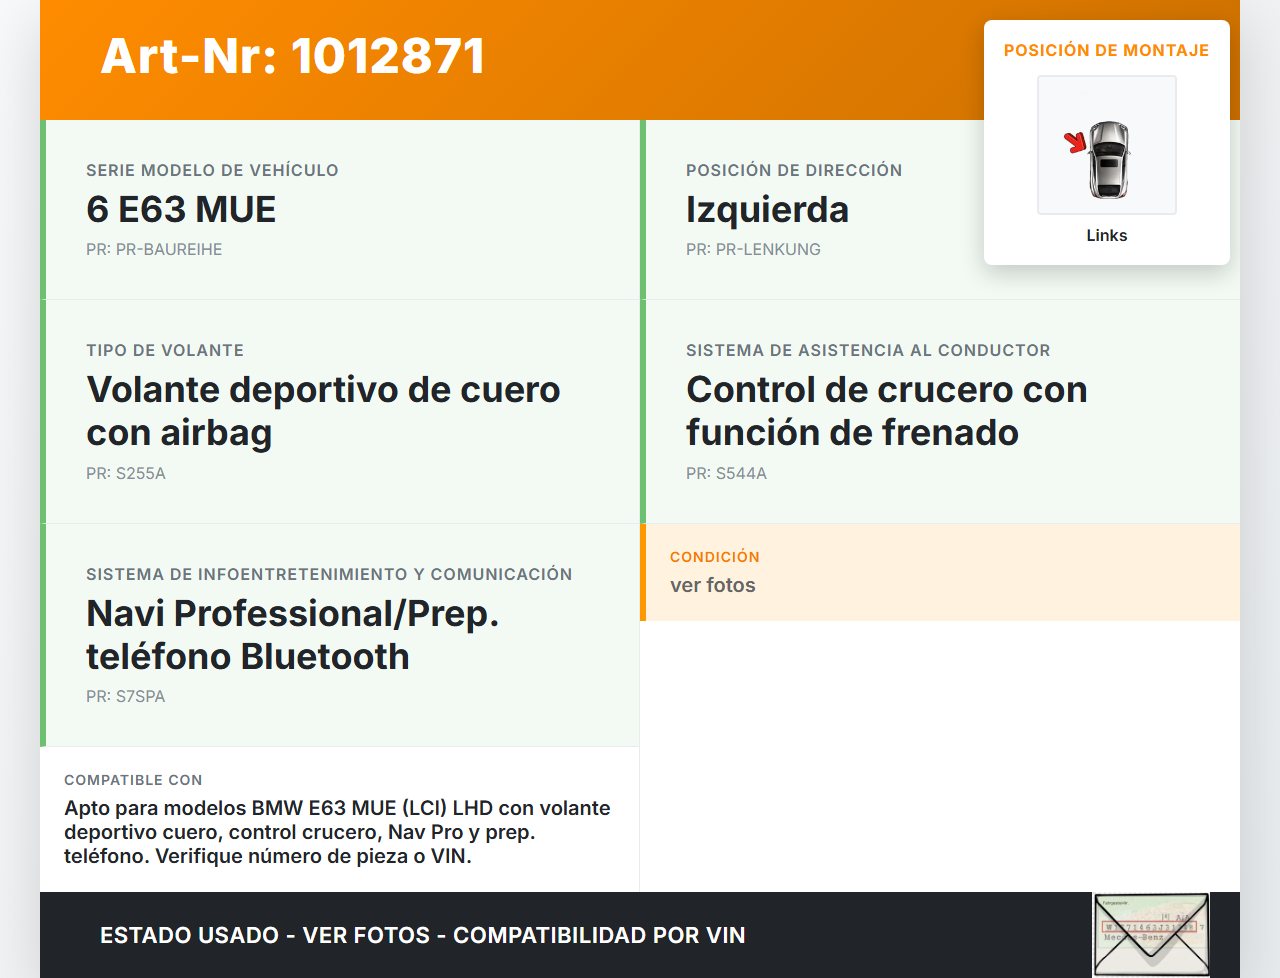
Task: Select the "6 E63 MUE" value
Action: pos(181,209)
